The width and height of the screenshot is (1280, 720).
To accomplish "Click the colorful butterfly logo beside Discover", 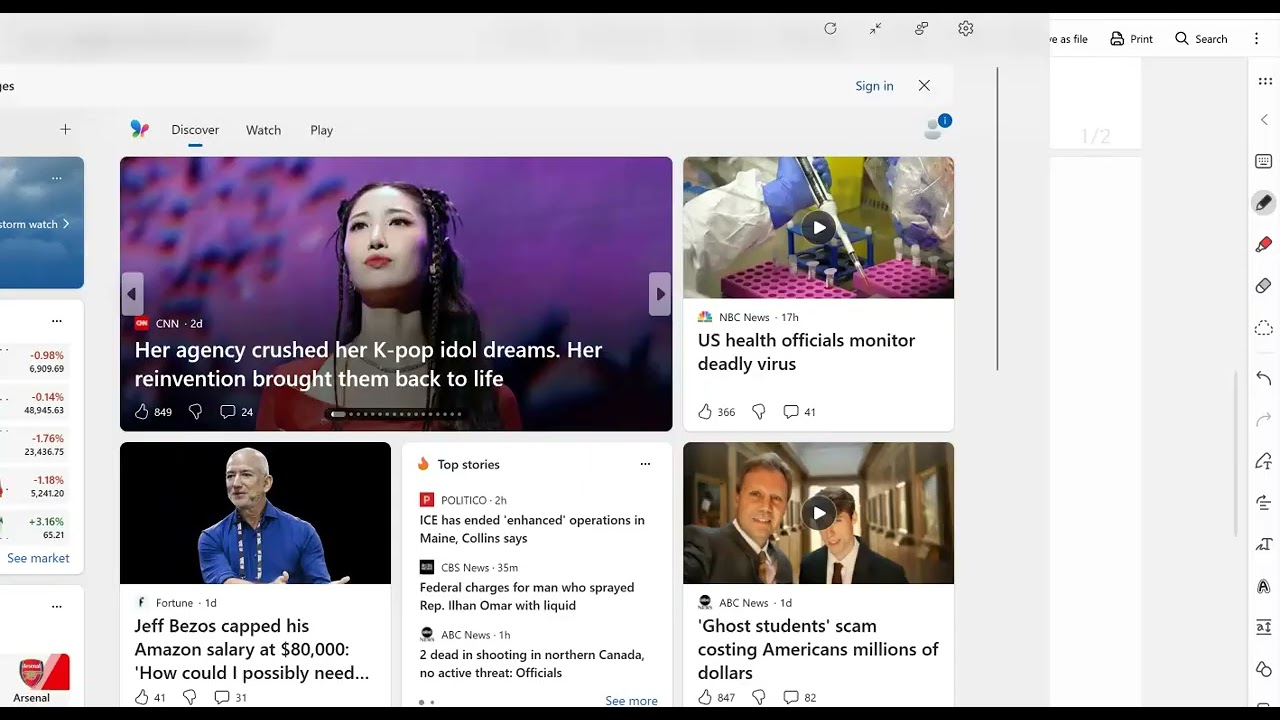I will 140,129.
